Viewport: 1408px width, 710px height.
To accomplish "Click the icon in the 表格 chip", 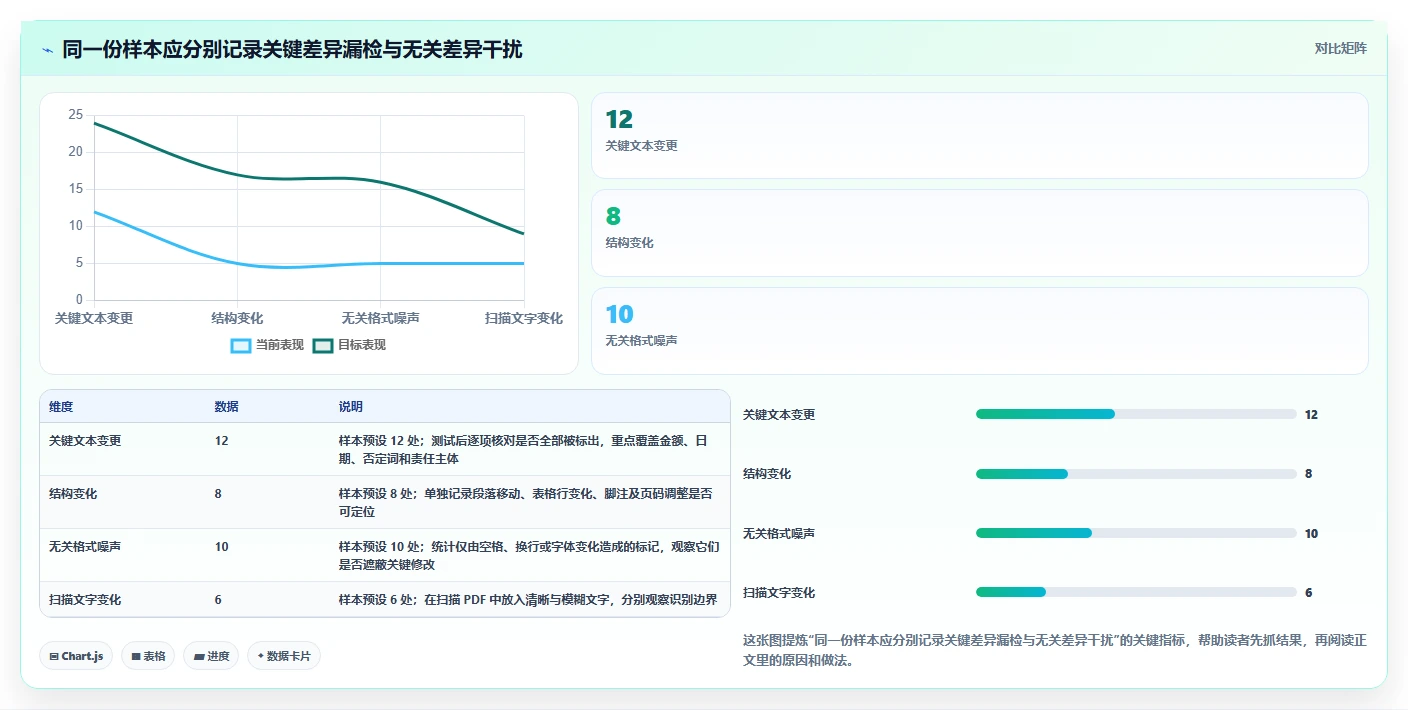I will coord(136,657).
